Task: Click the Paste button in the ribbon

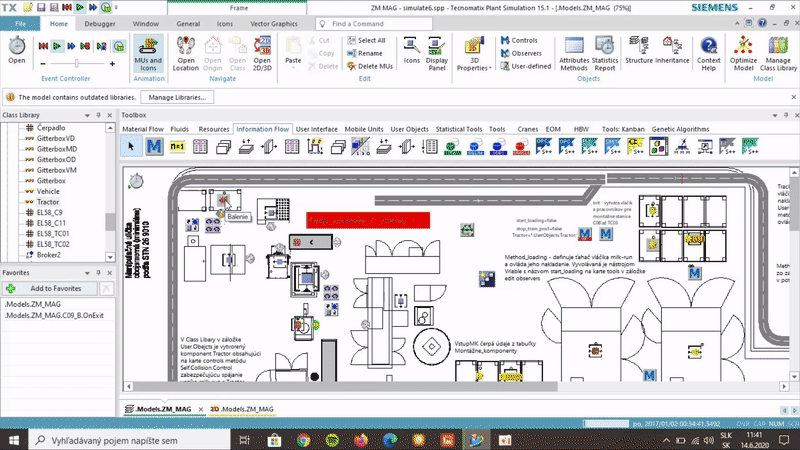Action: point(293,51)
